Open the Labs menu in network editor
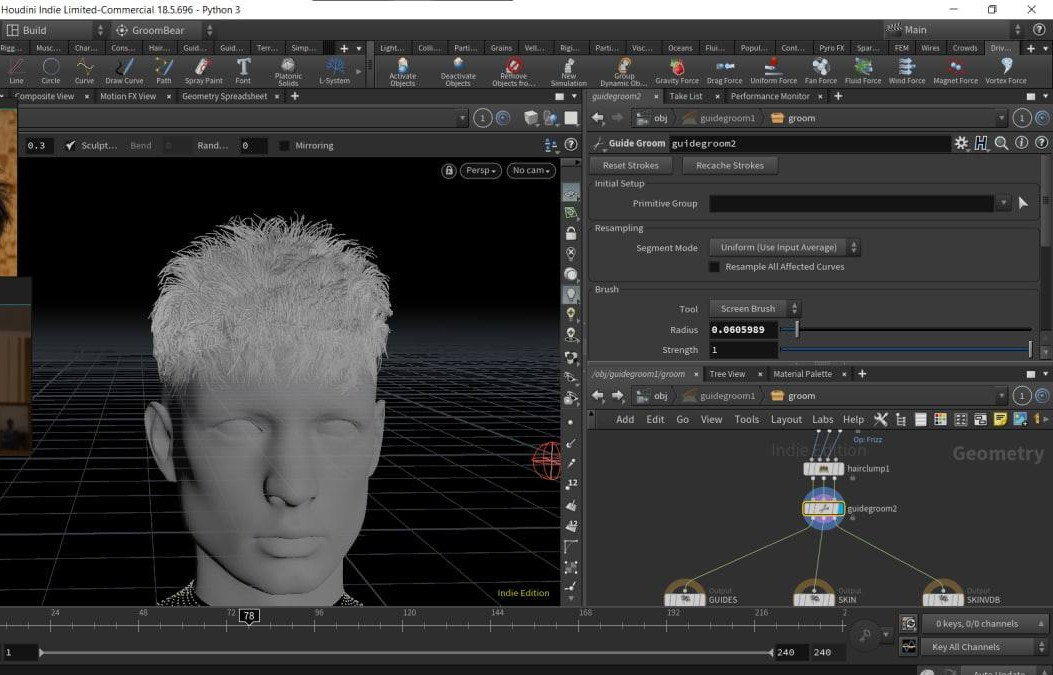1053x675 pixels. click(822, 420)
